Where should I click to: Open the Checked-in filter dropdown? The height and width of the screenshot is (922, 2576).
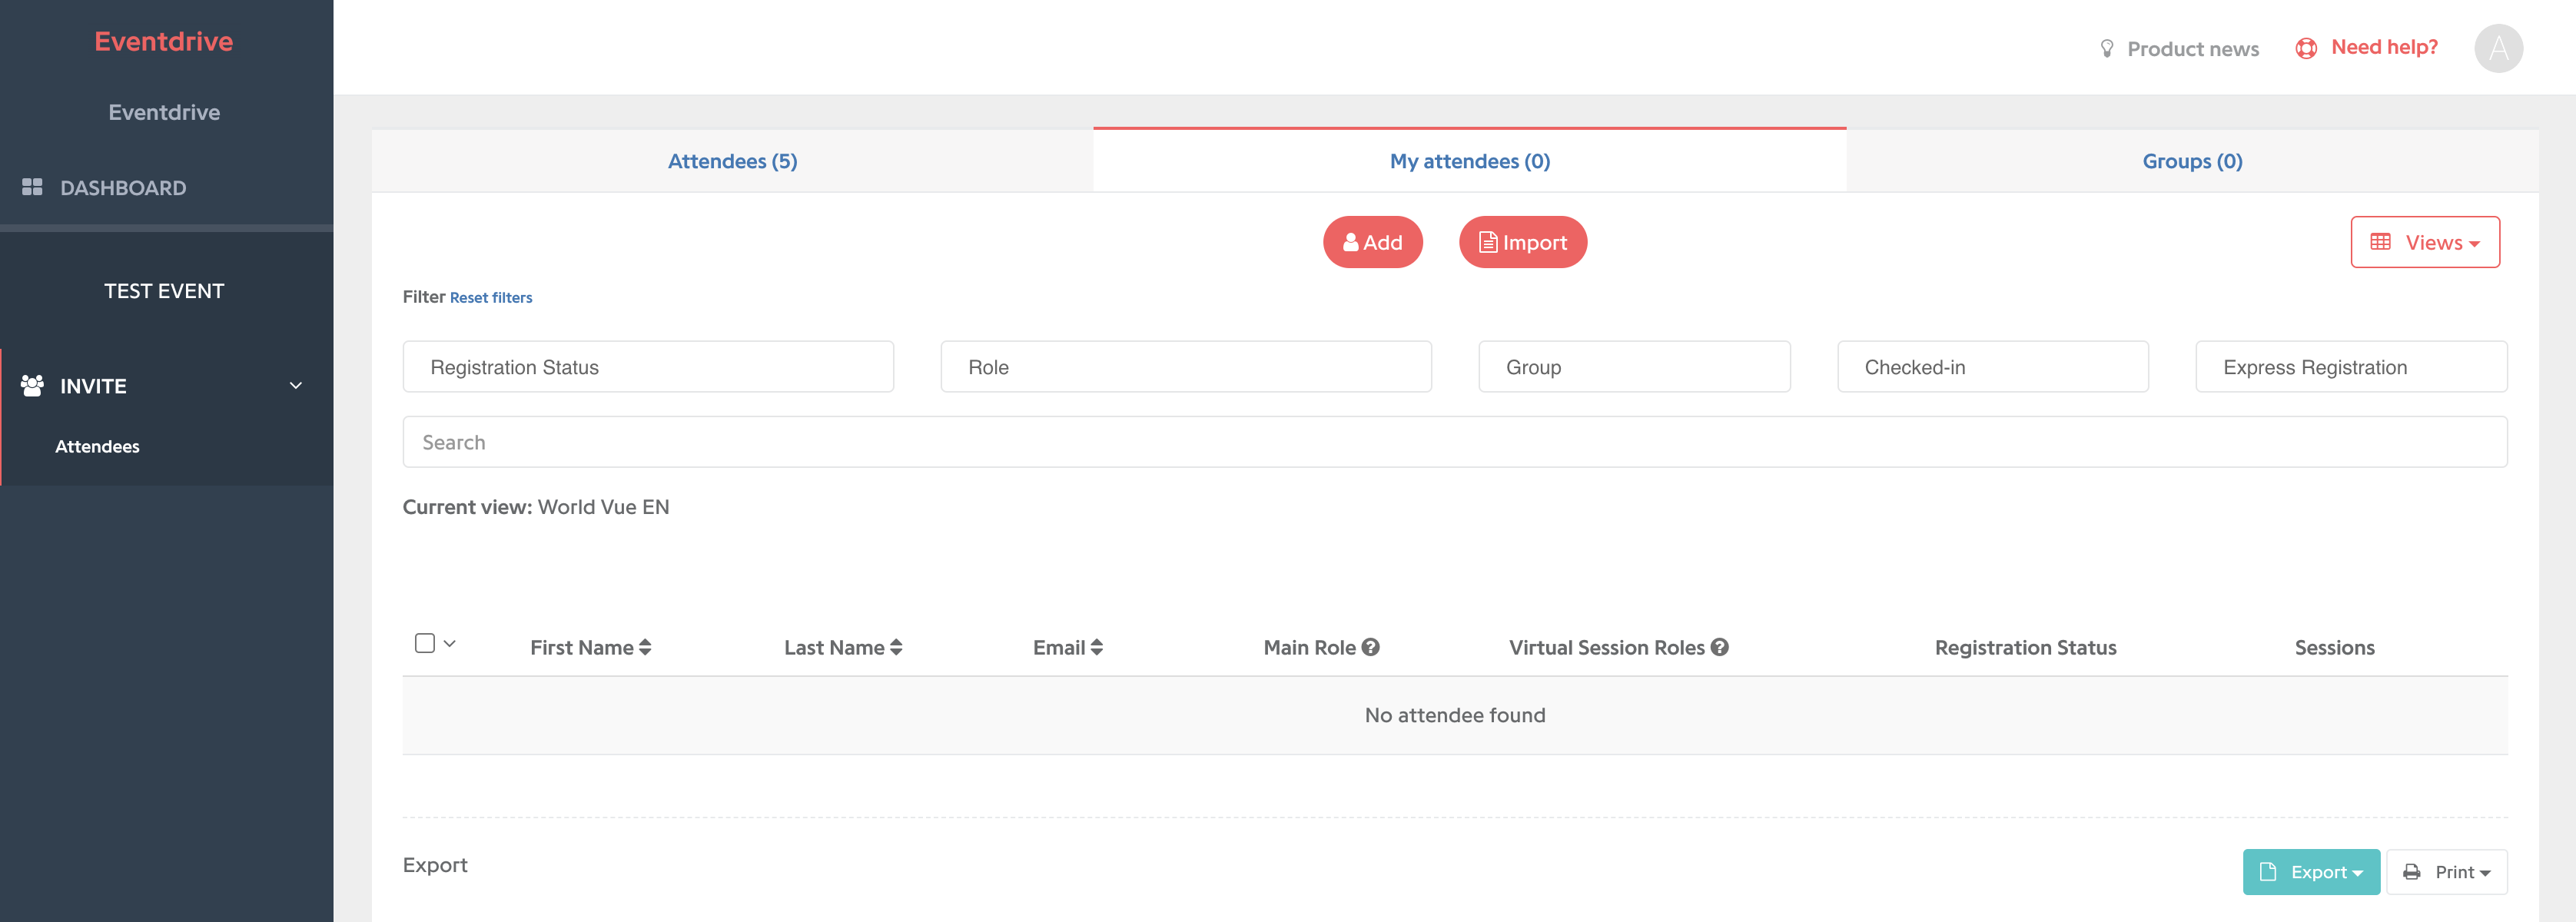(1993, 367)
